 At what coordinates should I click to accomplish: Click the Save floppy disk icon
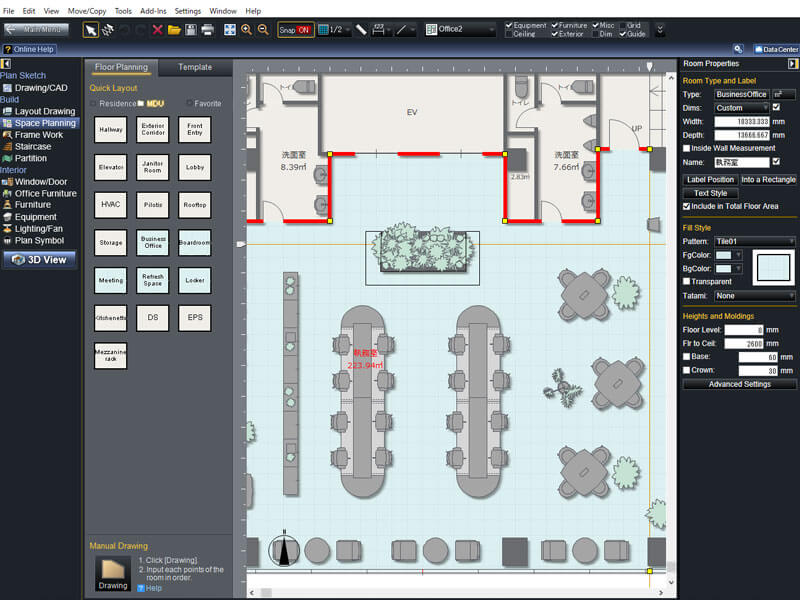[191, 30]
